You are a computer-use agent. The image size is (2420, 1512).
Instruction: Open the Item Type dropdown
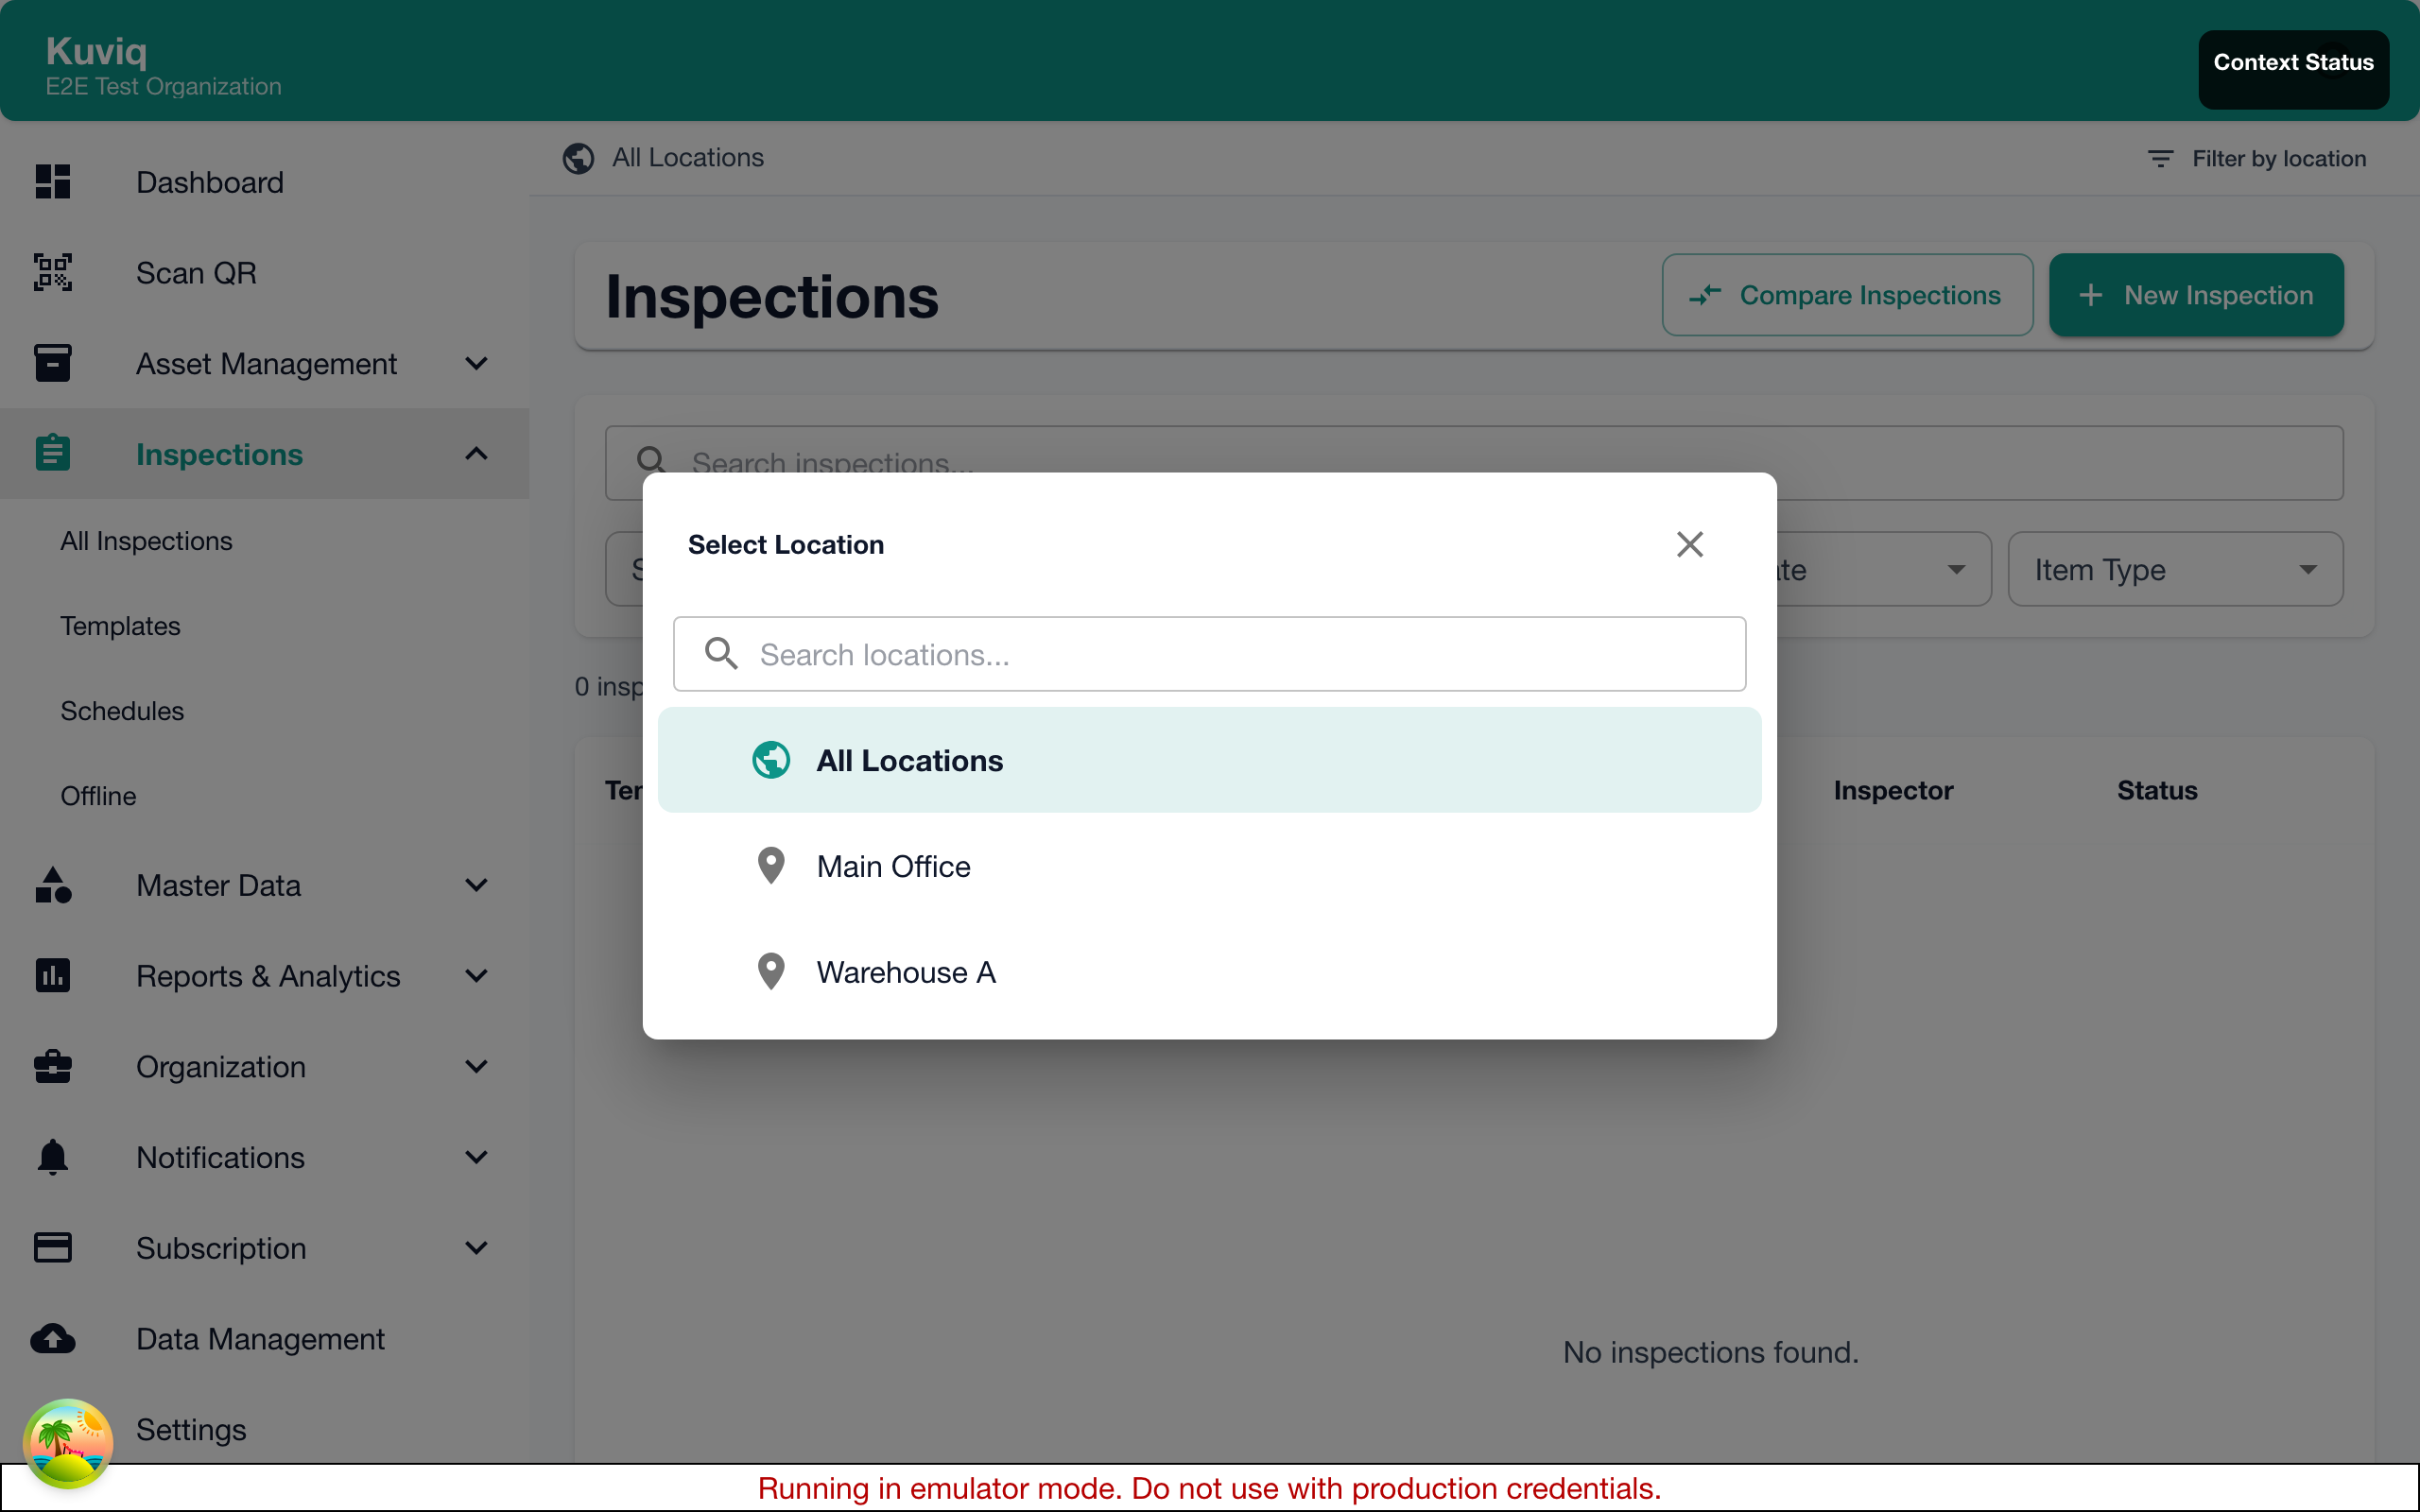[x=2174, y=568]
